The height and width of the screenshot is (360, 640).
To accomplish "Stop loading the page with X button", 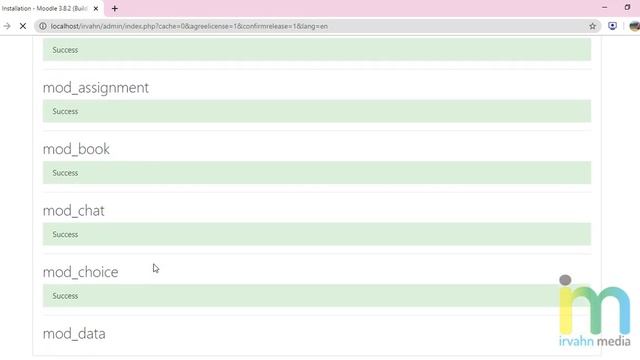I will coord(23,26).
